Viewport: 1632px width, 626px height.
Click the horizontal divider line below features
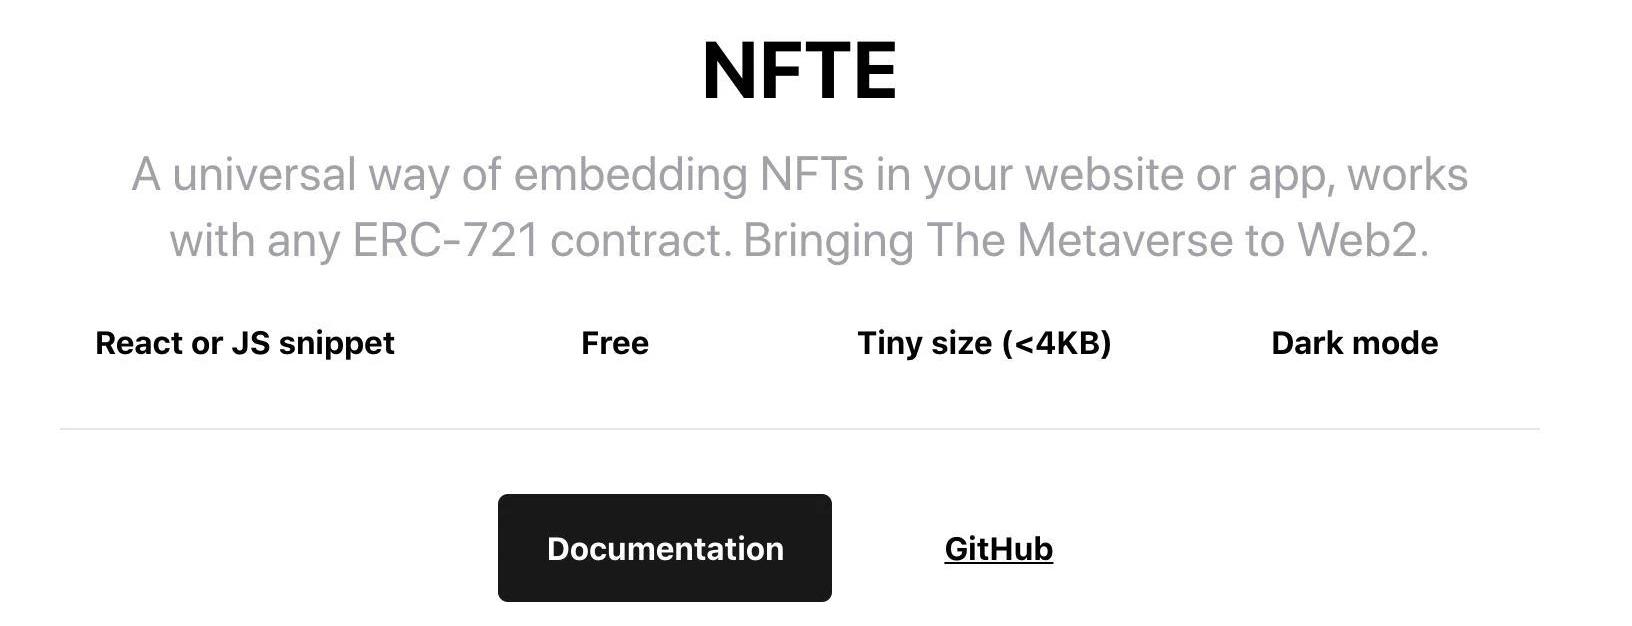[799, 429]
